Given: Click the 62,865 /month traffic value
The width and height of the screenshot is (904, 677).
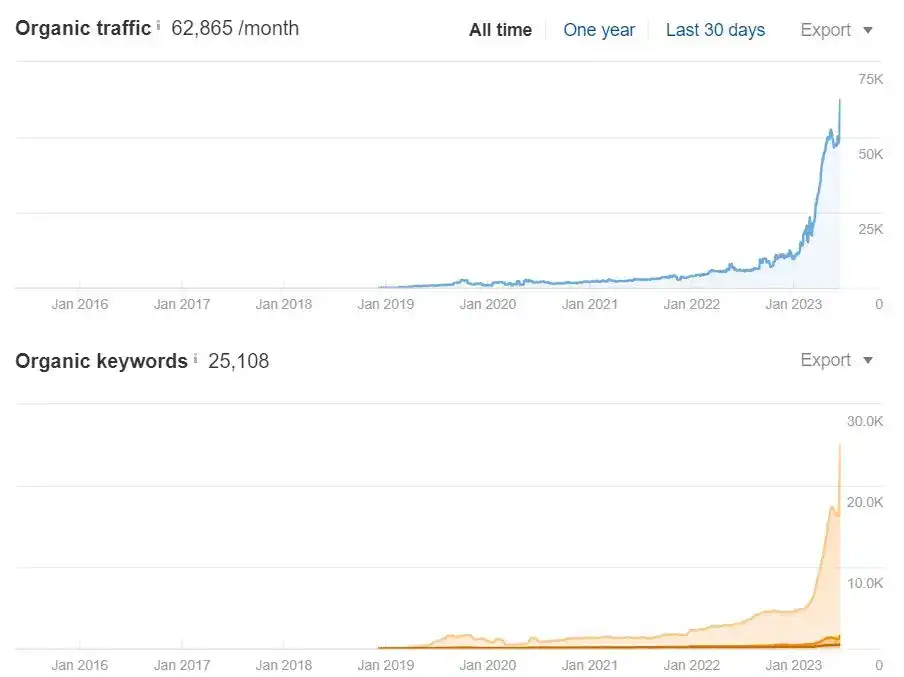Looking at the screenshot, I should pos(235,28).
